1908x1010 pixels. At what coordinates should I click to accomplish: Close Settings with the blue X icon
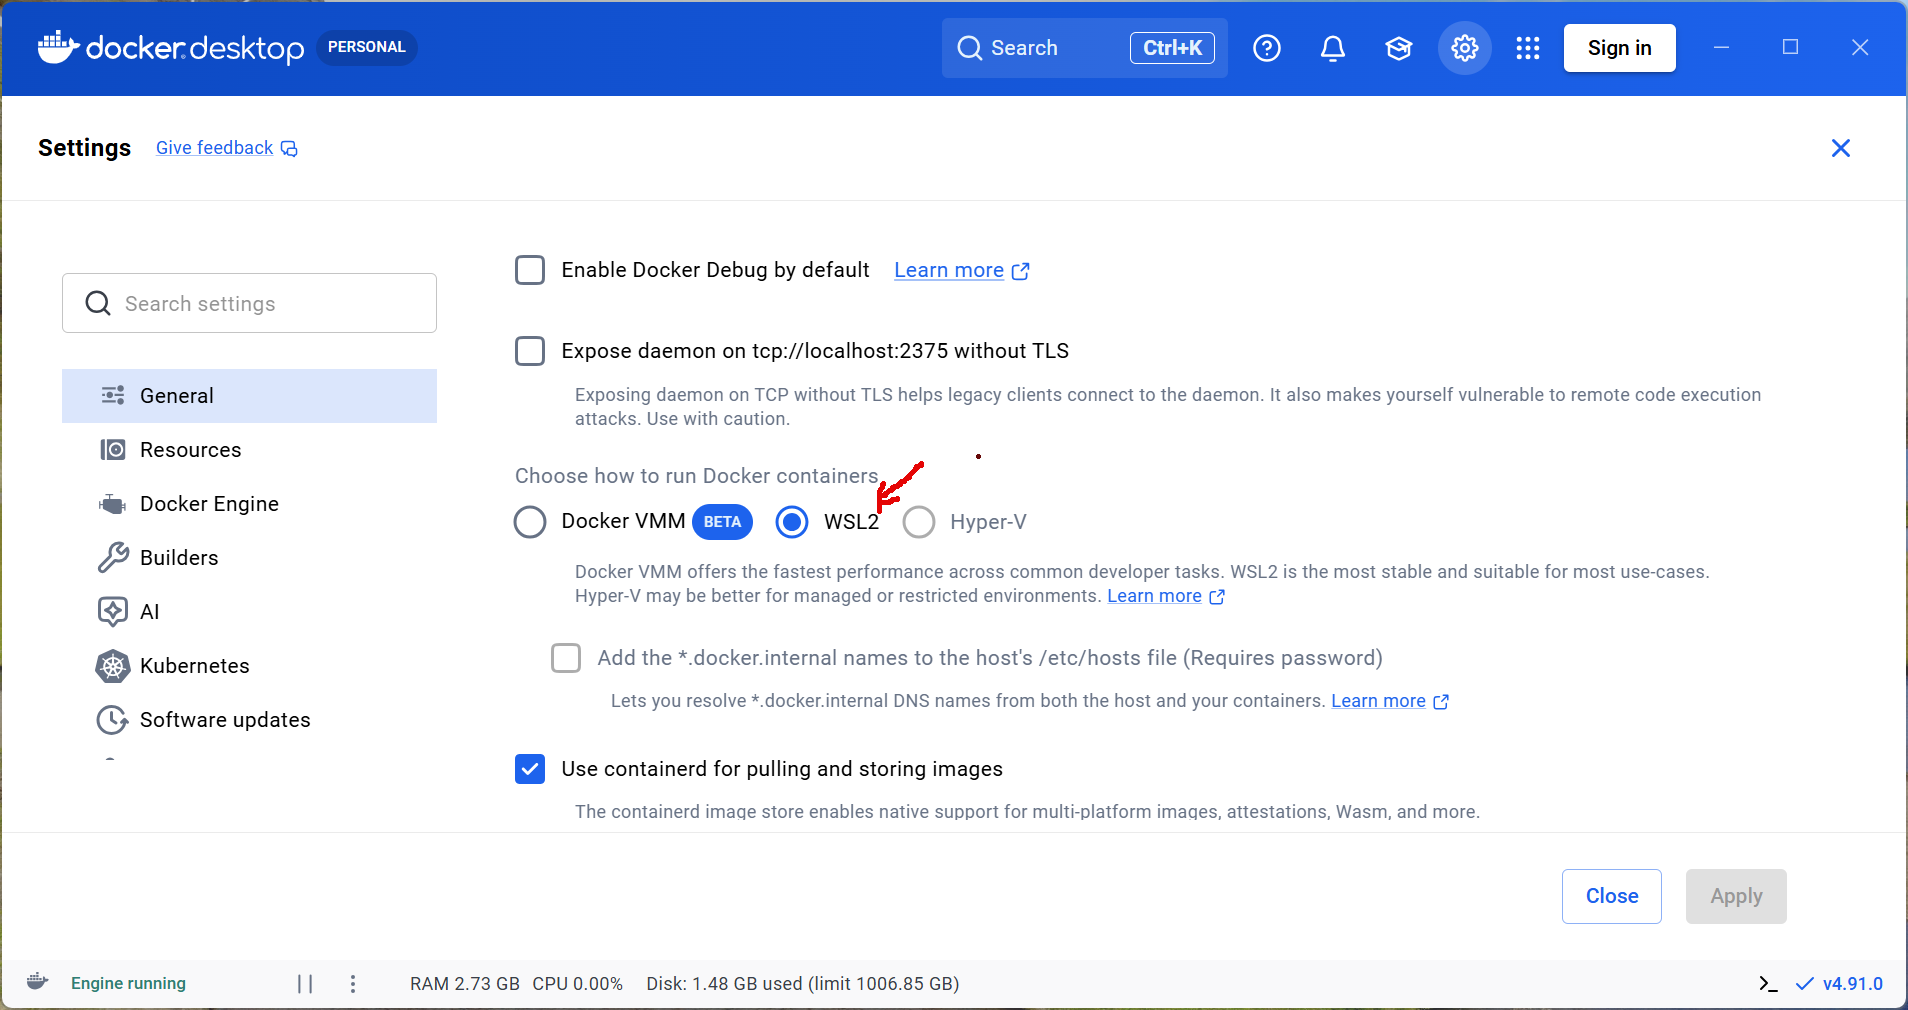1841,148
